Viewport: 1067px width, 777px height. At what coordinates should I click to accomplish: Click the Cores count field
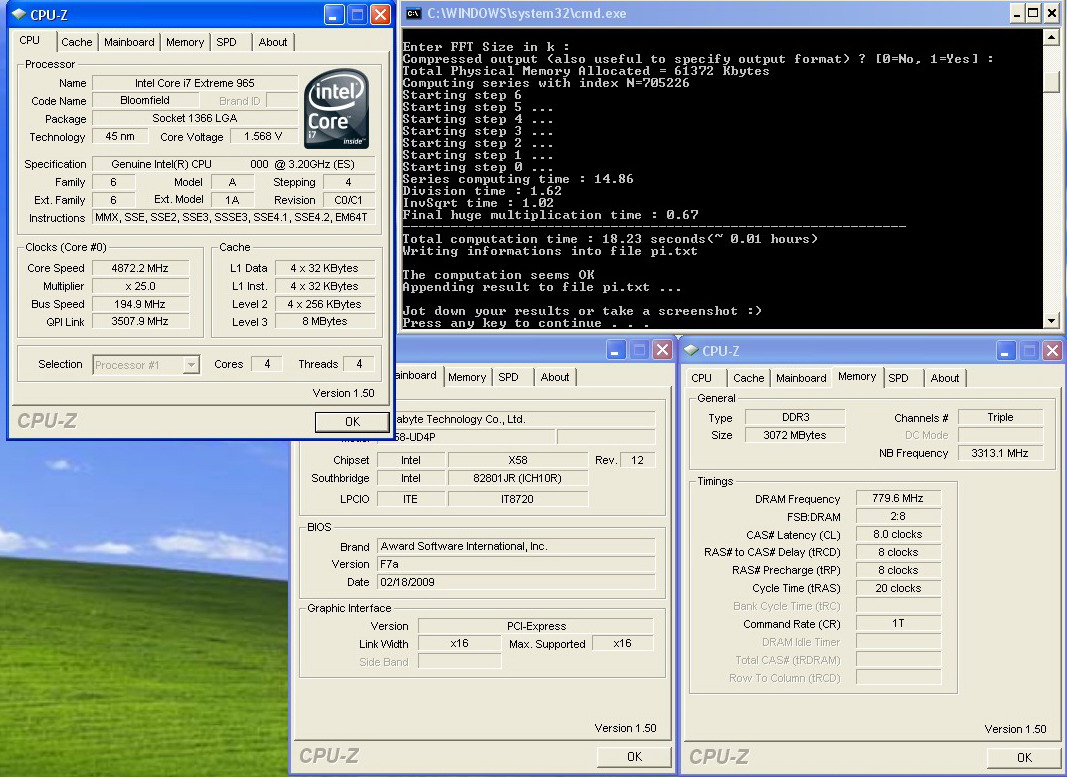(267, 364)
